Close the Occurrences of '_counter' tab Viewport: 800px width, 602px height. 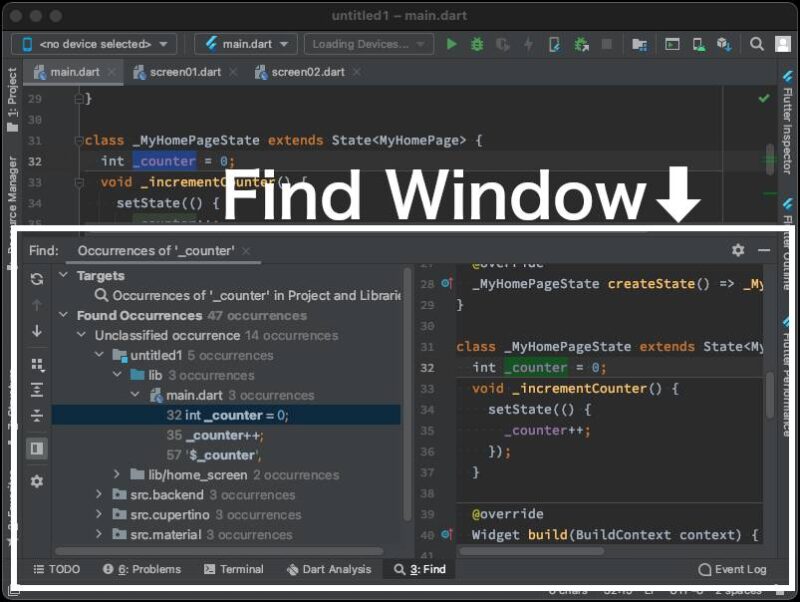coord(246,251)
